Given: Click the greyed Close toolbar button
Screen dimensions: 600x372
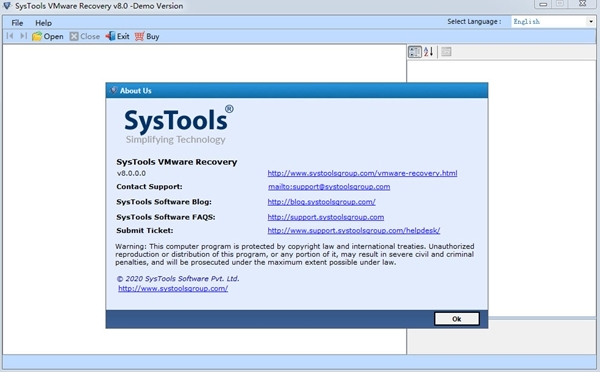Looking at the screenshot, I should pos(85,36).
